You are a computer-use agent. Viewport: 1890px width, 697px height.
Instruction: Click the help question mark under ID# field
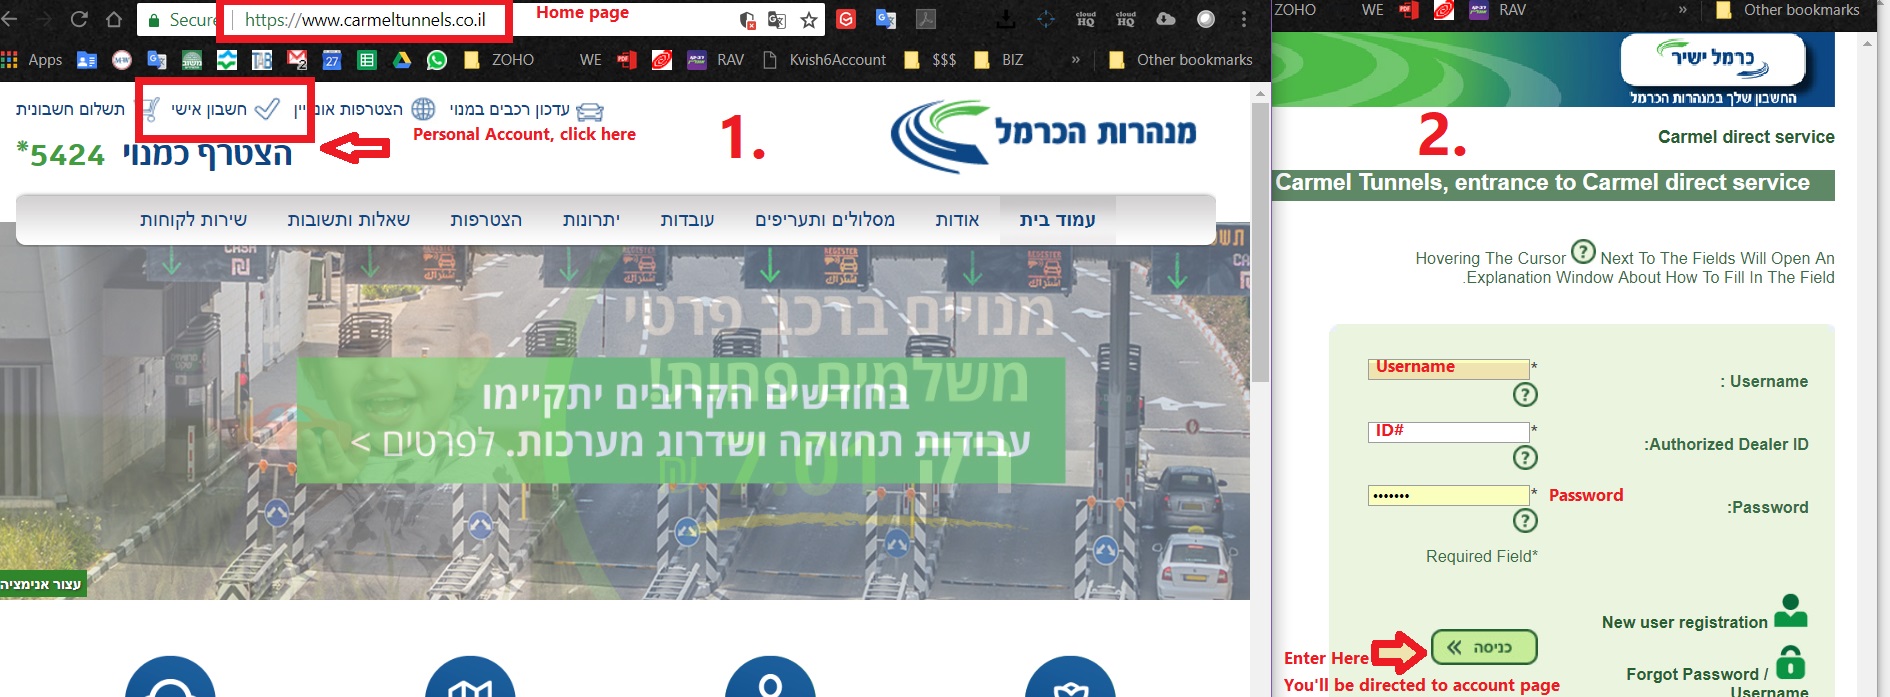click(1525, 458)
